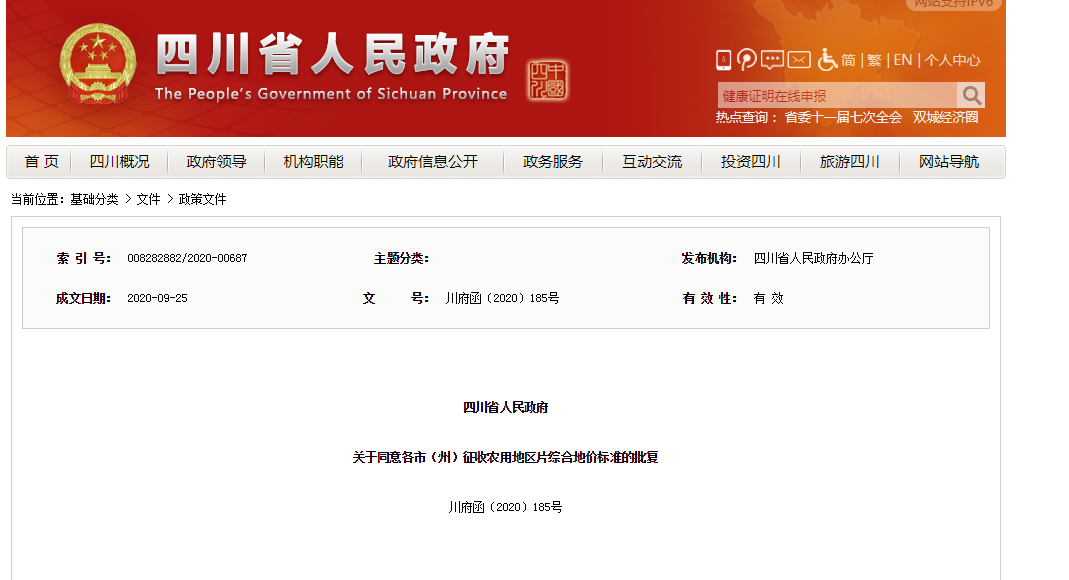Click the search input field
This screenshot has height=580, width=1069.
(x=836, y=96)
